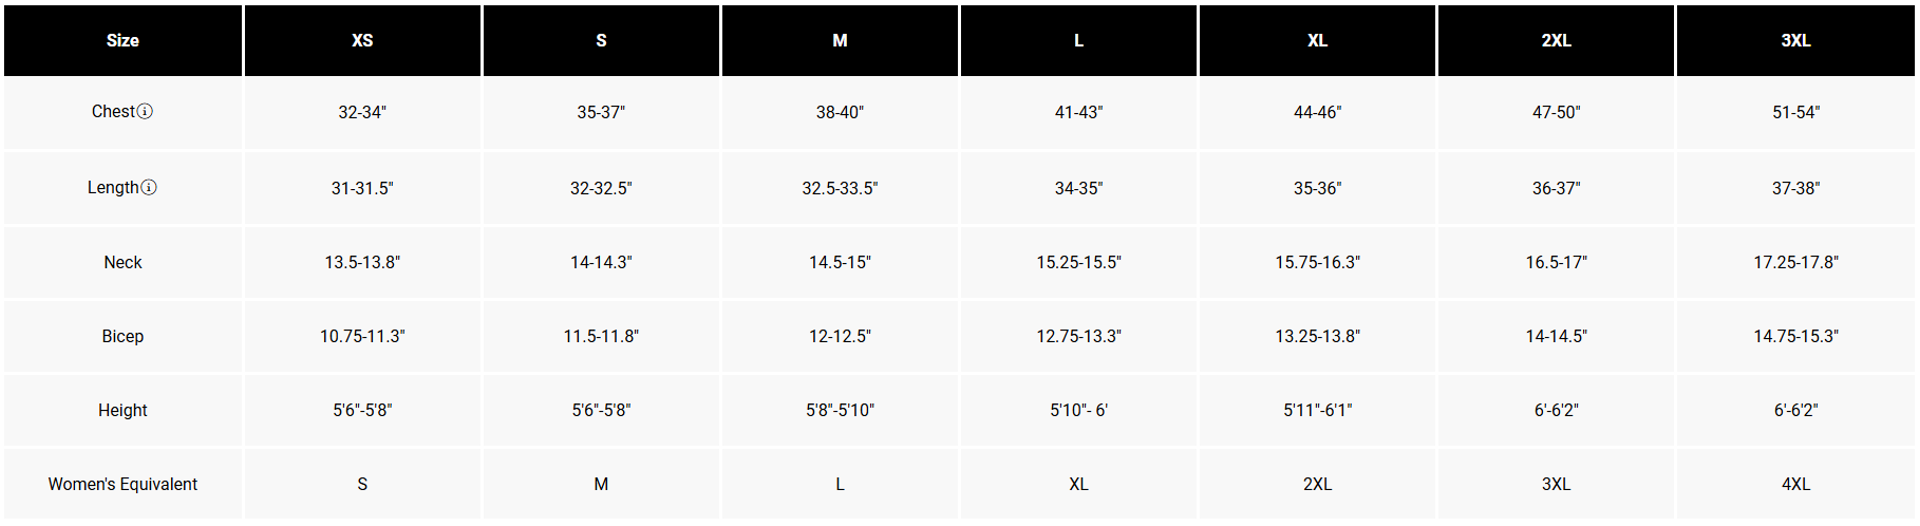Viewport: 1920px width, 526px height.
Task: Click height value 5'10"- 6' cell
Action: coord(1078,410)
